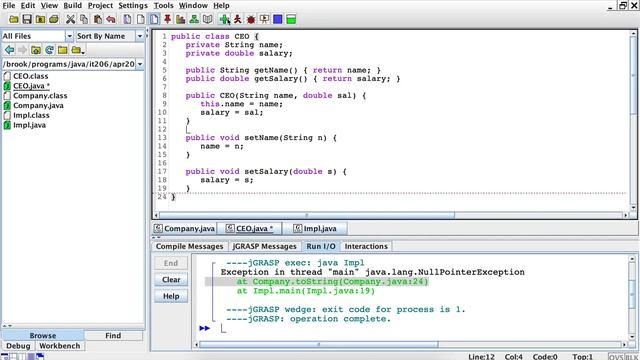Open the Debug tab
640x360 pixels.
coord(18,346)
